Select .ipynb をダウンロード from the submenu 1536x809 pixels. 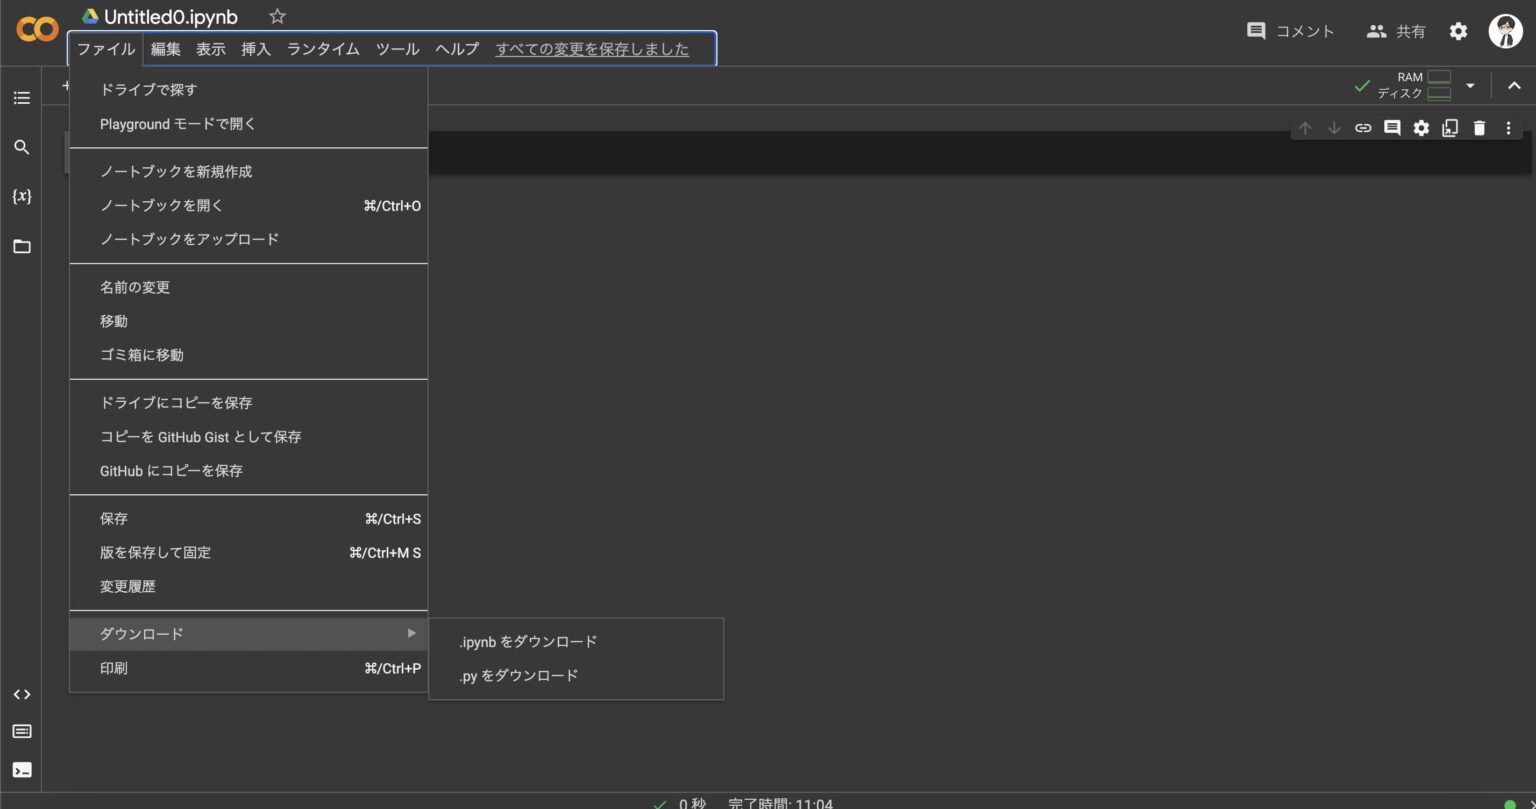pyautogui.click(x=528, y=641)
